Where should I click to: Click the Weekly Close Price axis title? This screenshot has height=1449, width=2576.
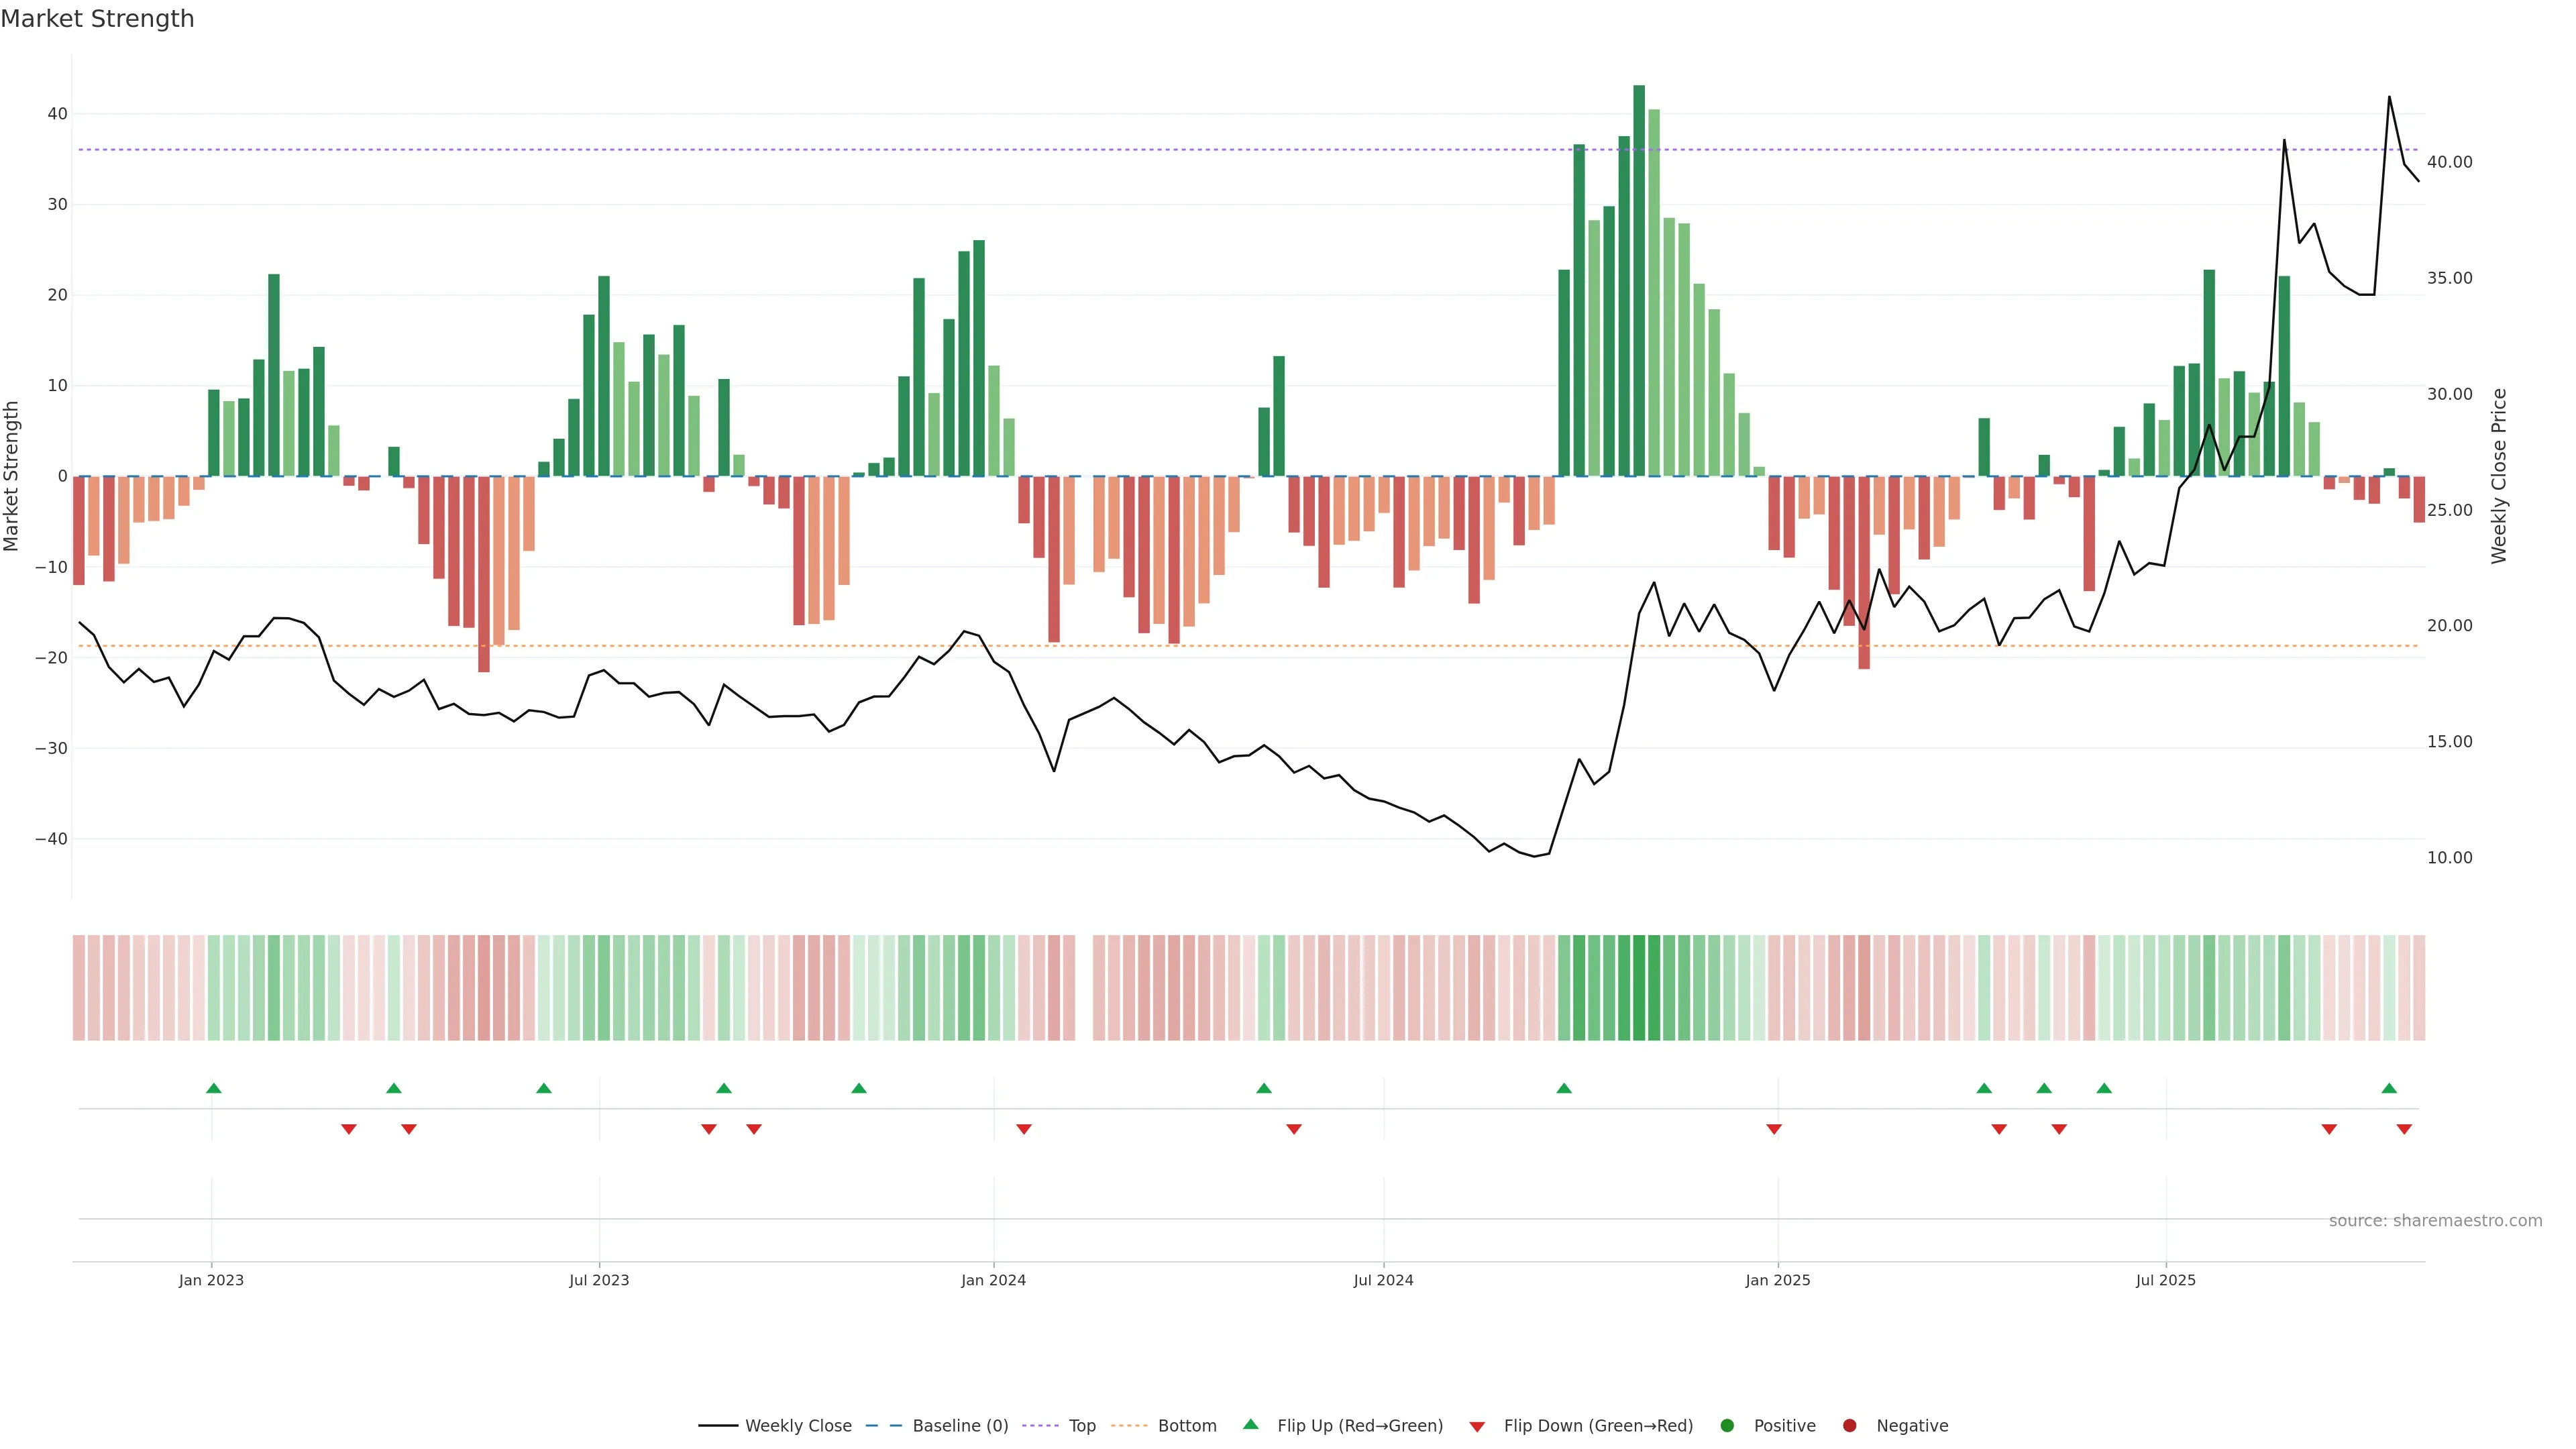2499,476
